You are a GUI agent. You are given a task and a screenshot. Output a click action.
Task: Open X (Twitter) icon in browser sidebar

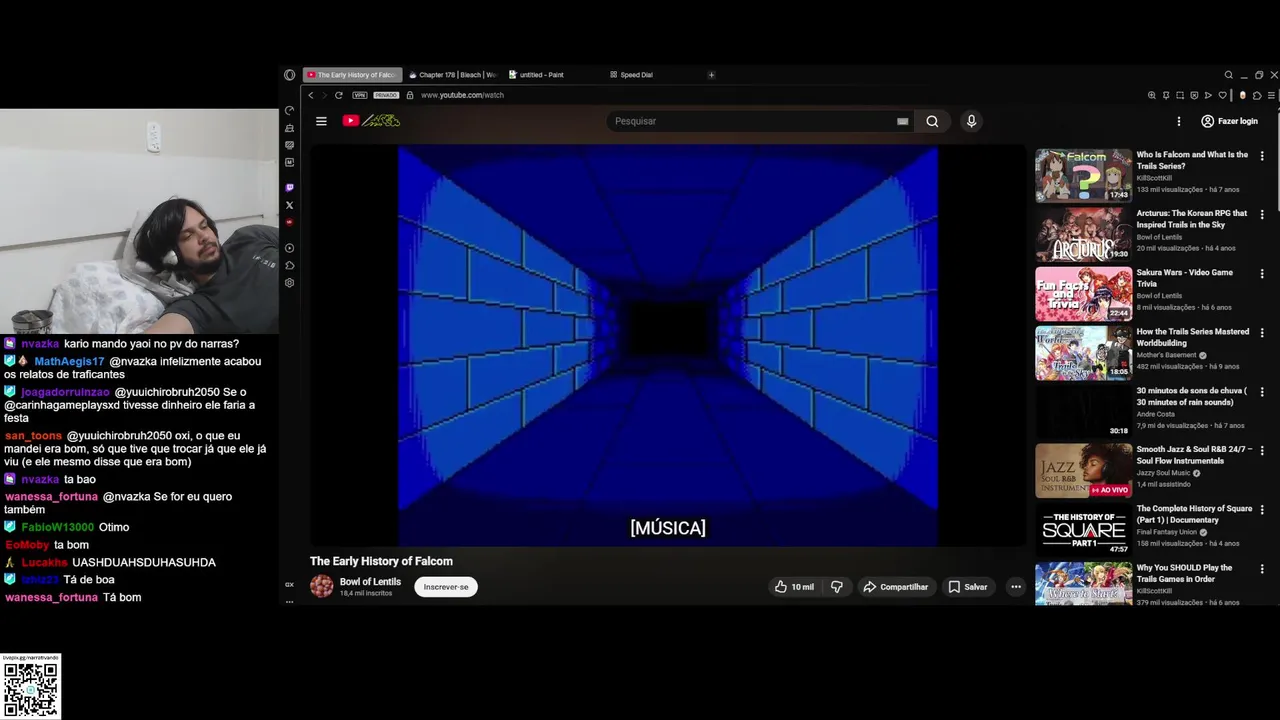click(x=290, y=205)
